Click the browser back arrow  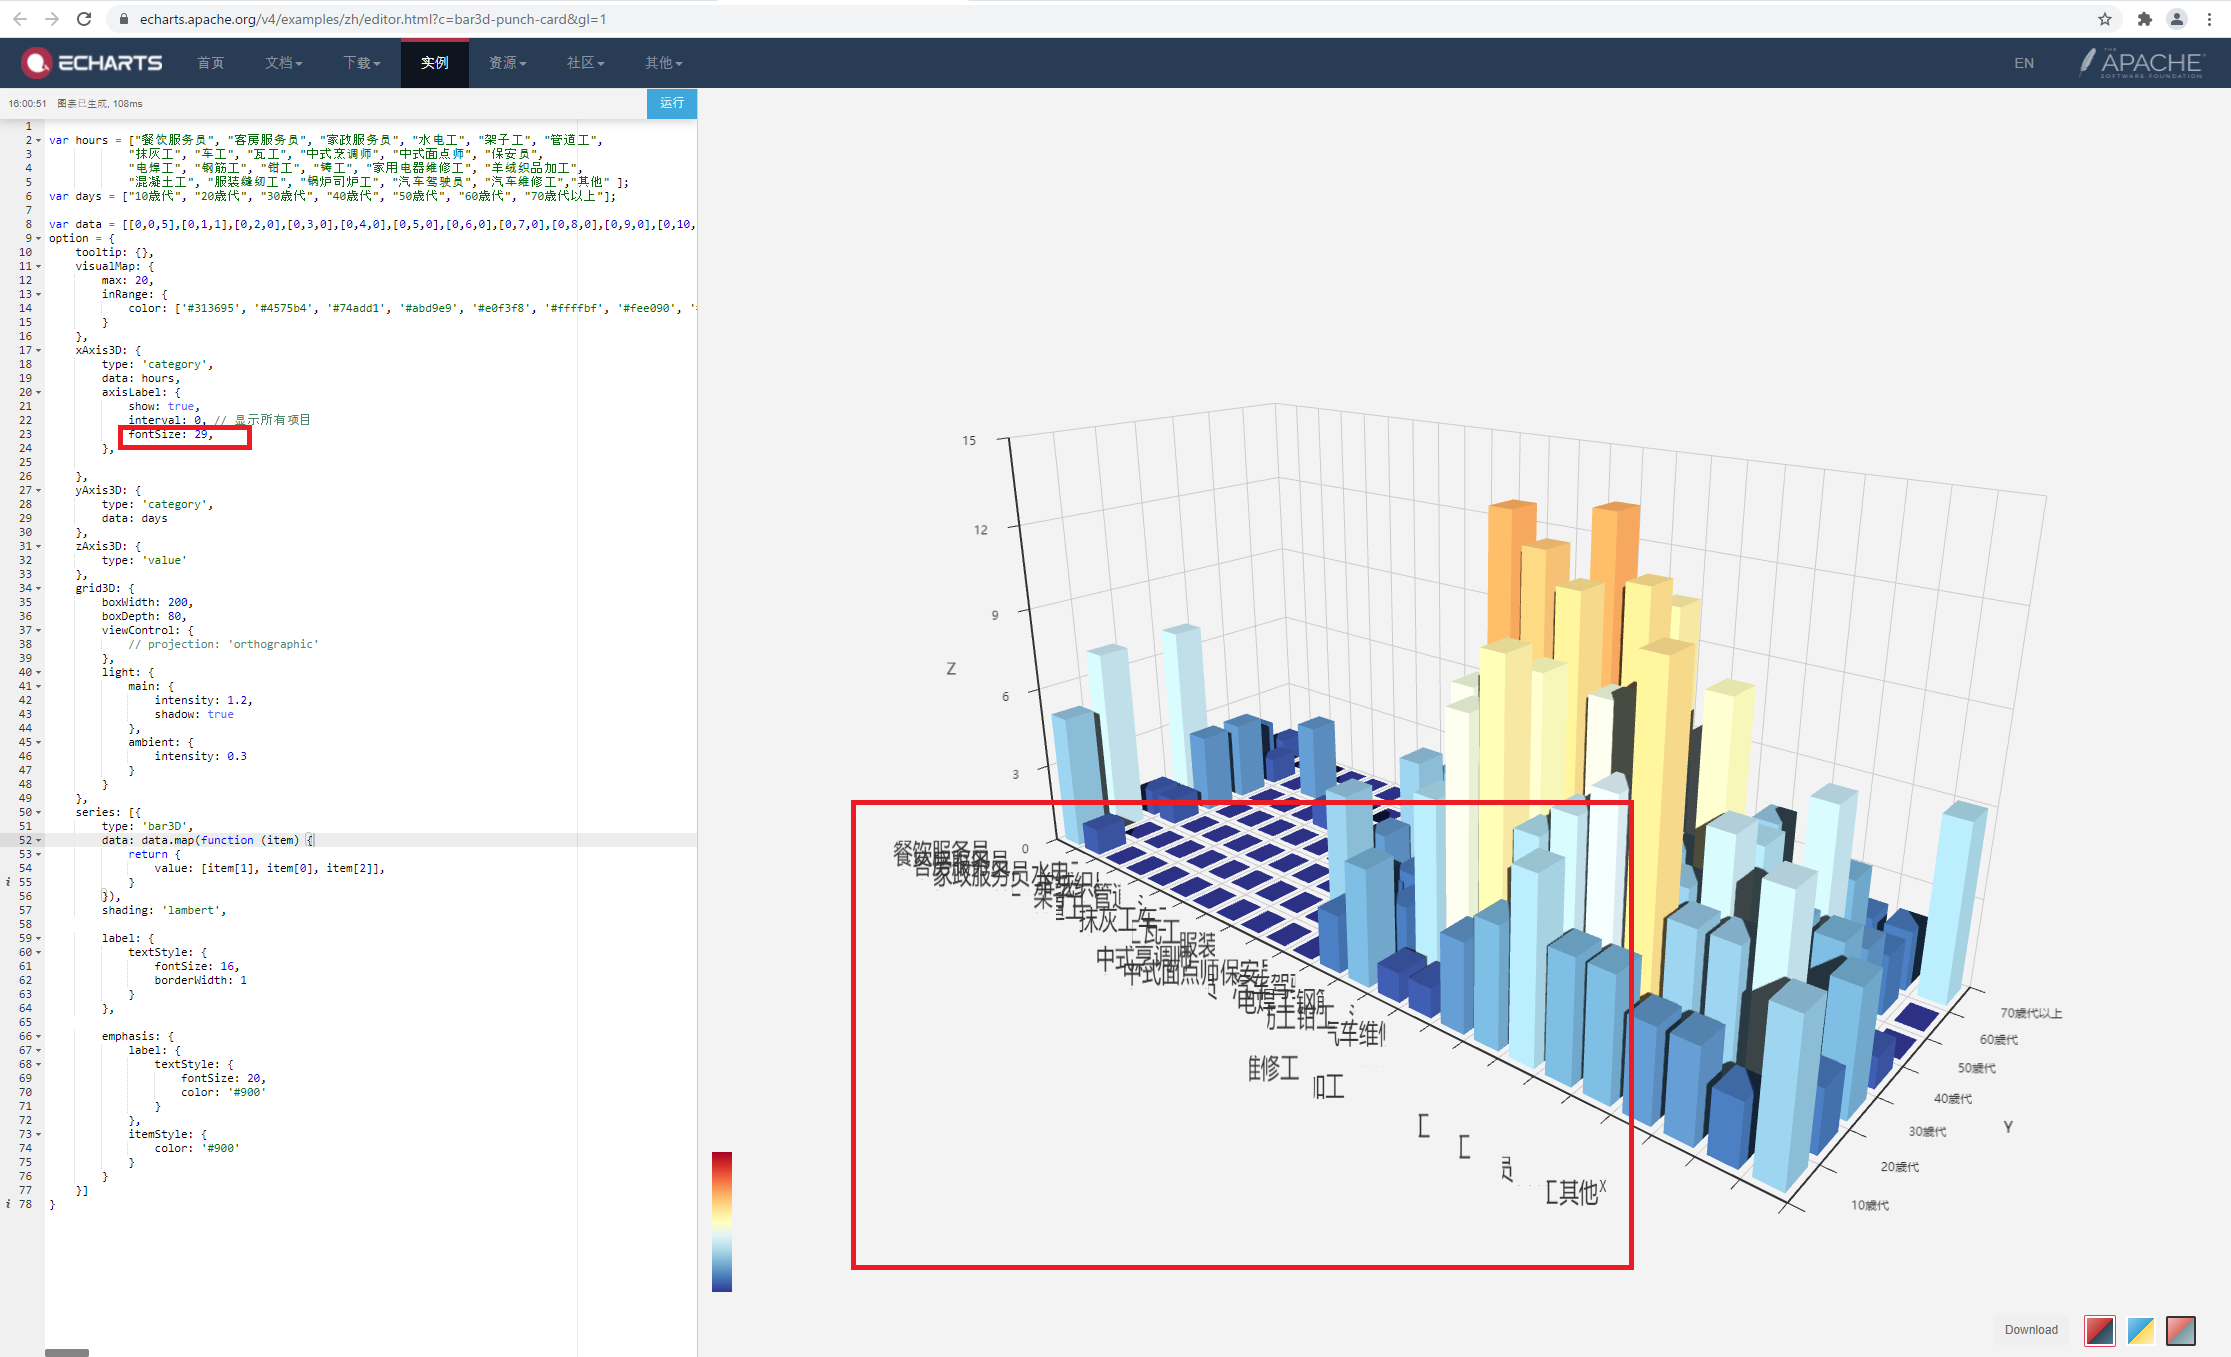coord(20,19)
